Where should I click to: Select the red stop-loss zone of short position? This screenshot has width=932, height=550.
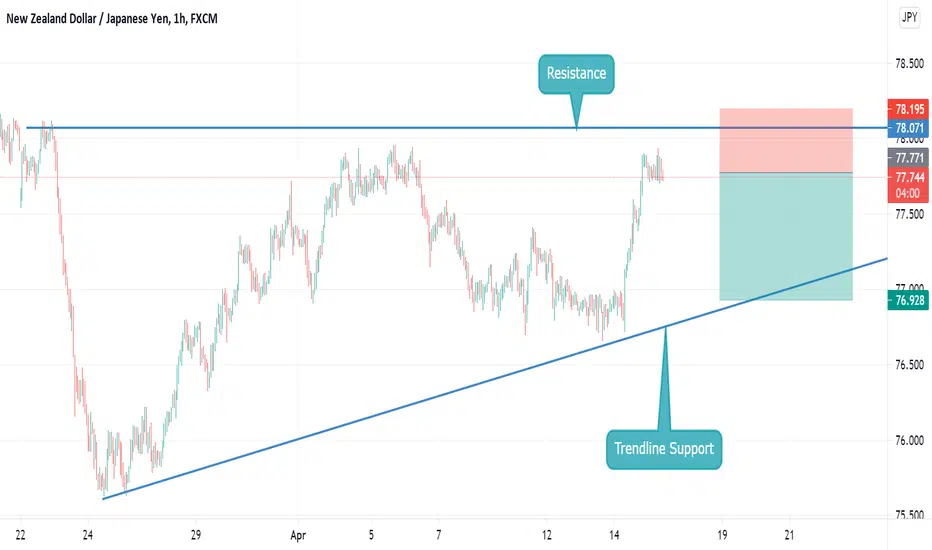tap(786, 140)
